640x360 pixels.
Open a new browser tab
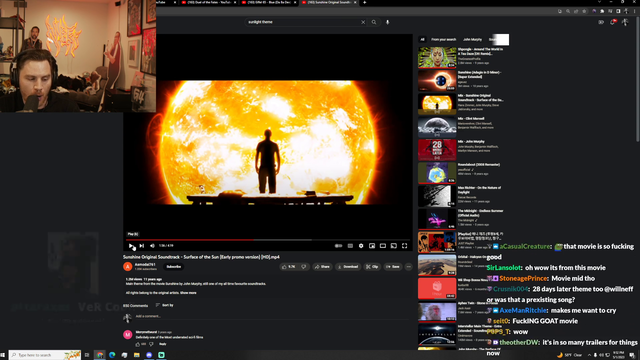(364, 2)
